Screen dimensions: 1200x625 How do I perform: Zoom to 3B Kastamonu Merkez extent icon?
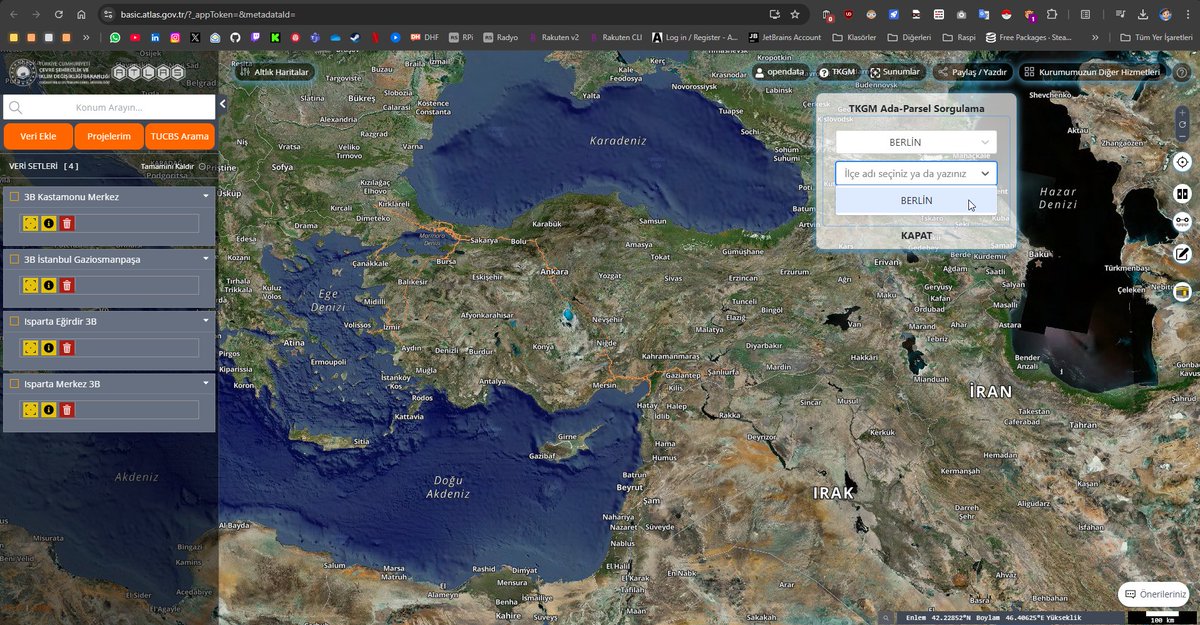coord(30,223)
